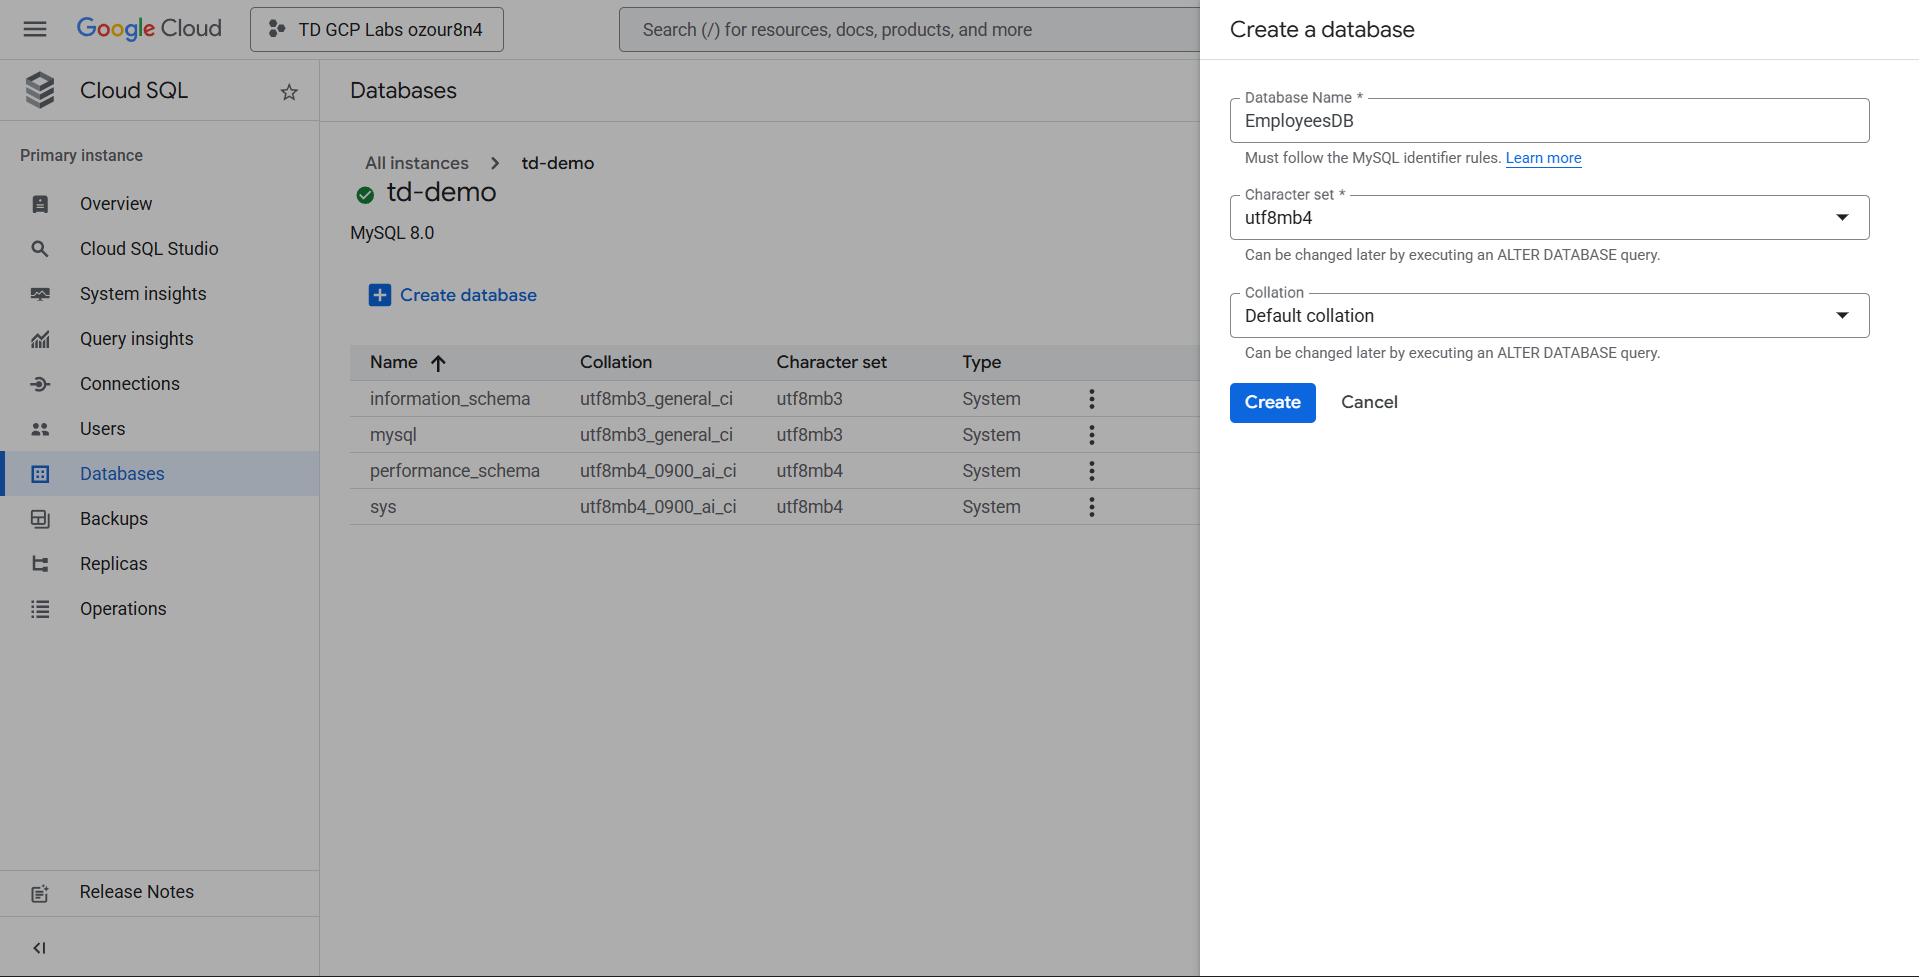Viewport: 1919px width, 977px height.
Task: Follow the Learn more link
Action: pos(1543,158)
